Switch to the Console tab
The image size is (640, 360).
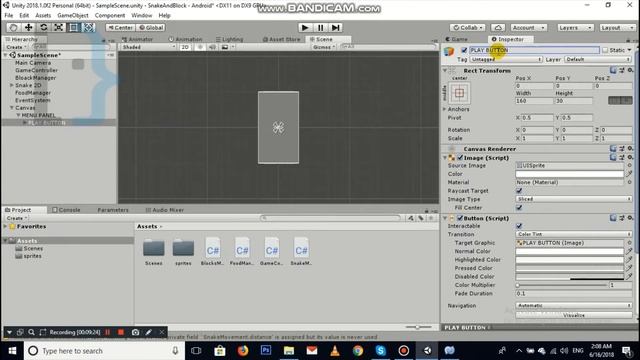[66, 210]
